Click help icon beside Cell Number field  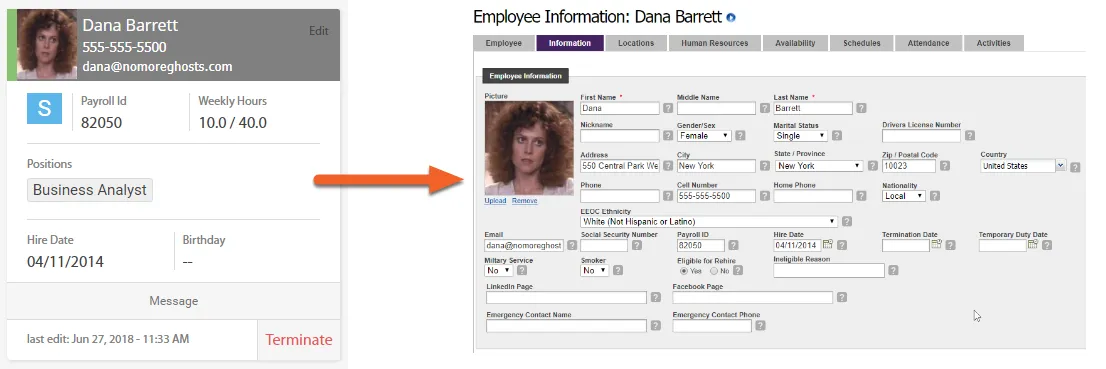pyautogui.click(x=765, y=196)
